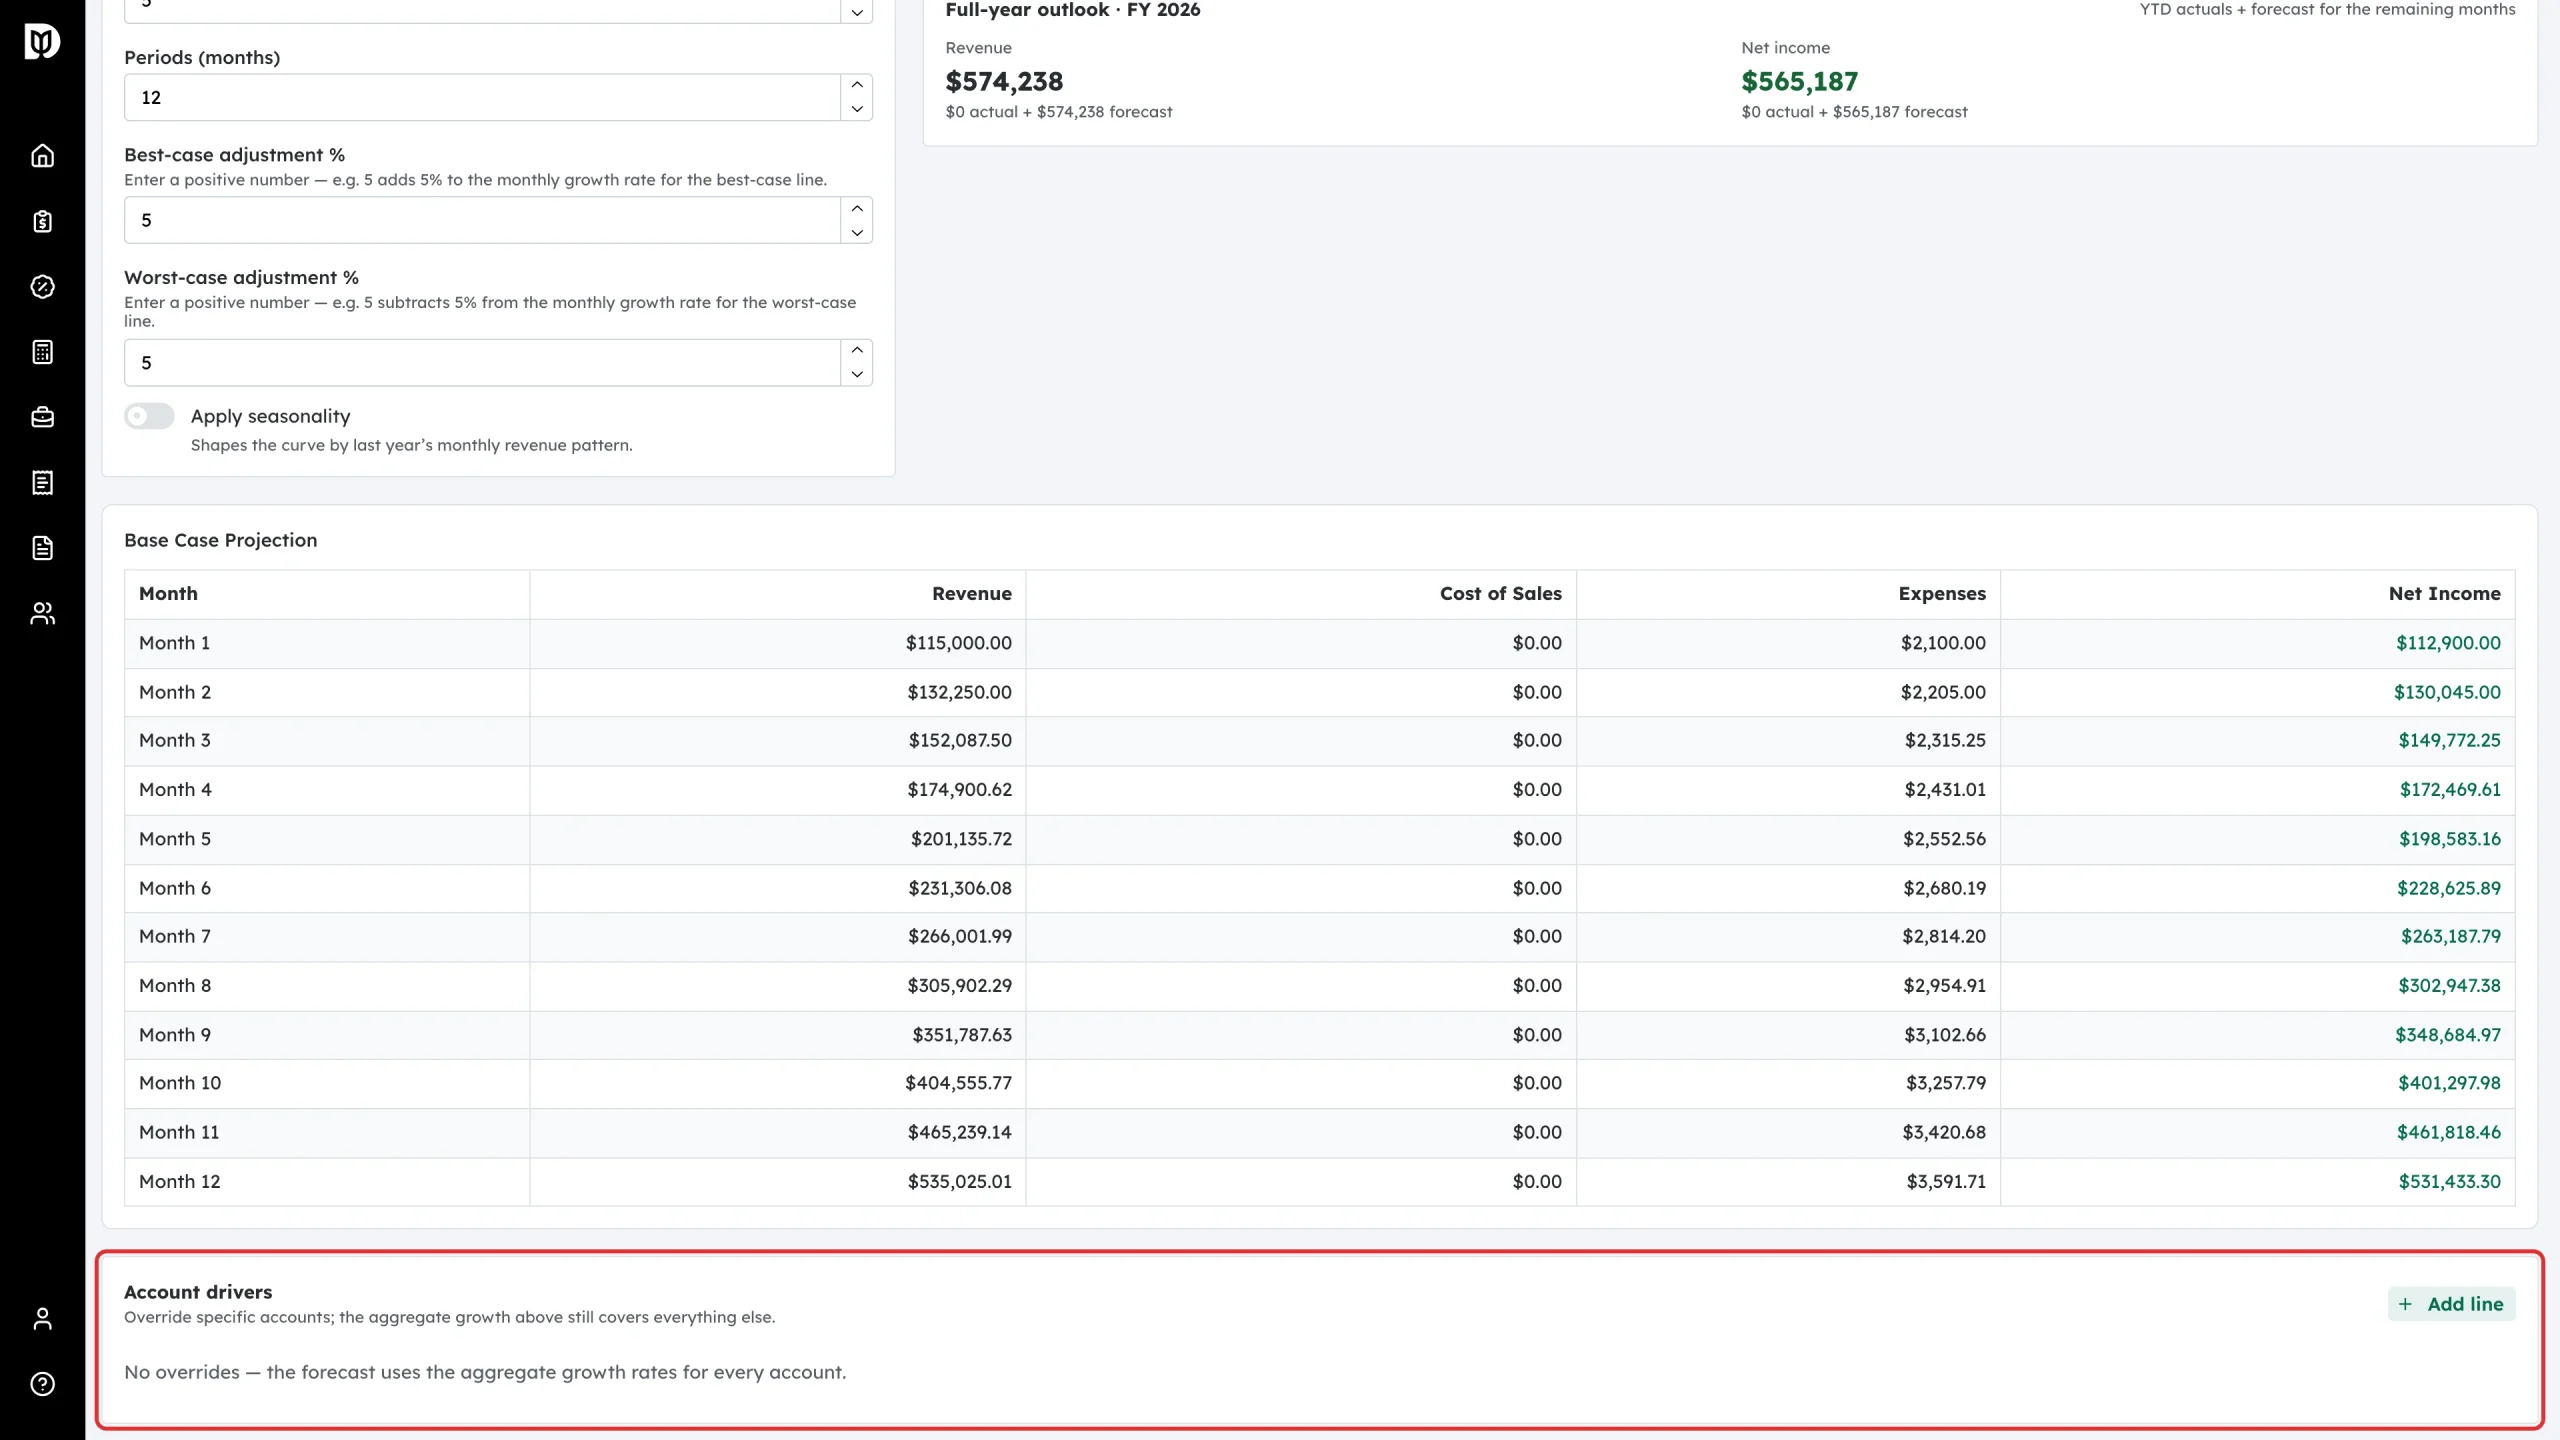The width and height of the screenshot is (2560, 1440).
Task: Increase Periods (months) with up arrow
Action: (x=857, y=85)
